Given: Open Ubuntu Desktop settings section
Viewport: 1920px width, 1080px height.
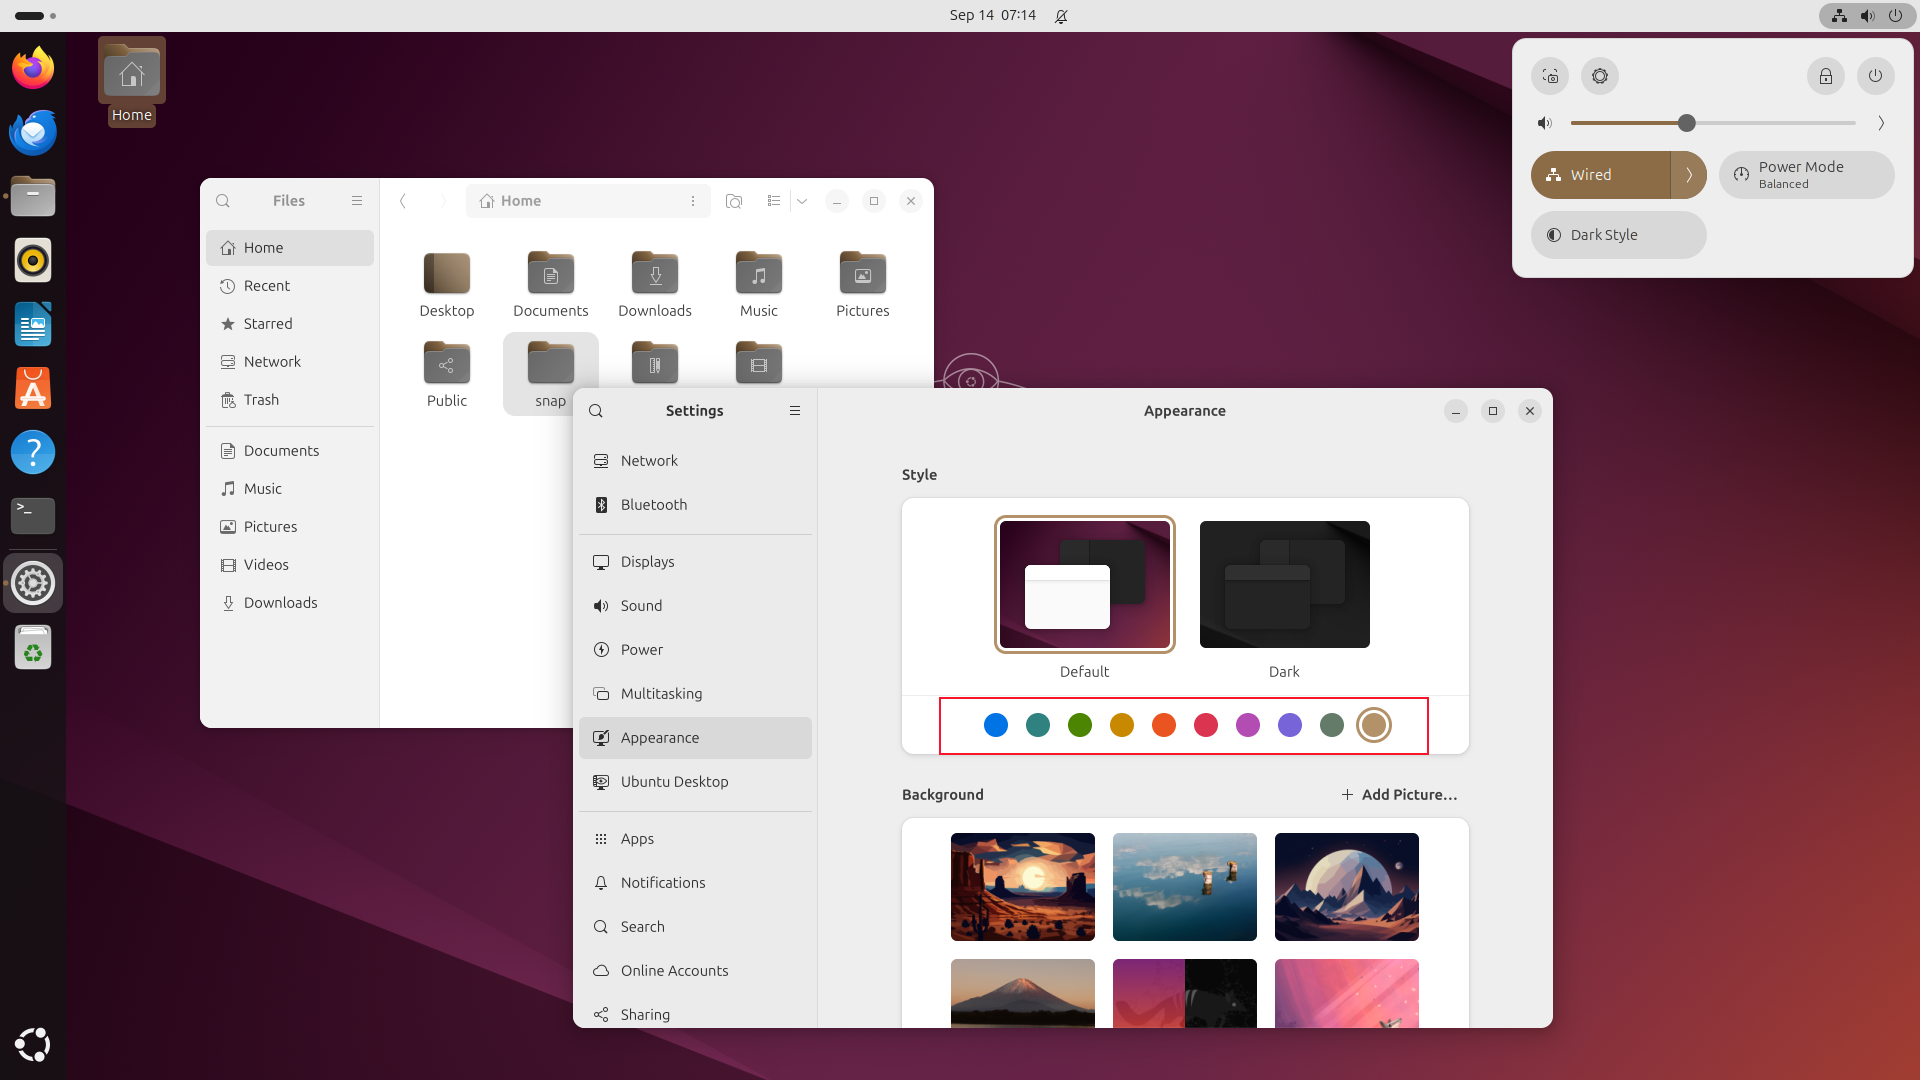Looking at the screenshot, I should [674, 781].
